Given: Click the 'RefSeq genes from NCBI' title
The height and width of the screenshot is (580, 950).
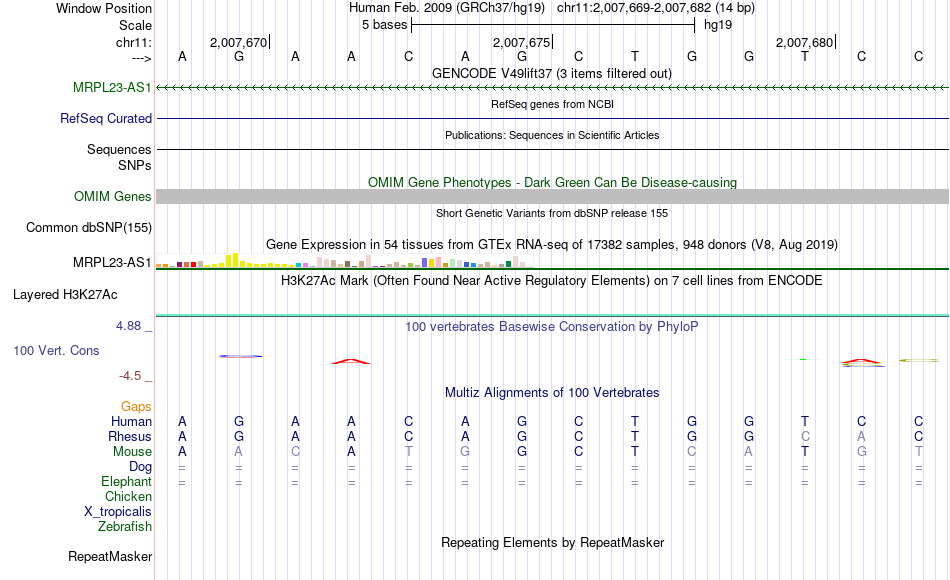Looking at the screenshot, I should (x=552, y=104).
